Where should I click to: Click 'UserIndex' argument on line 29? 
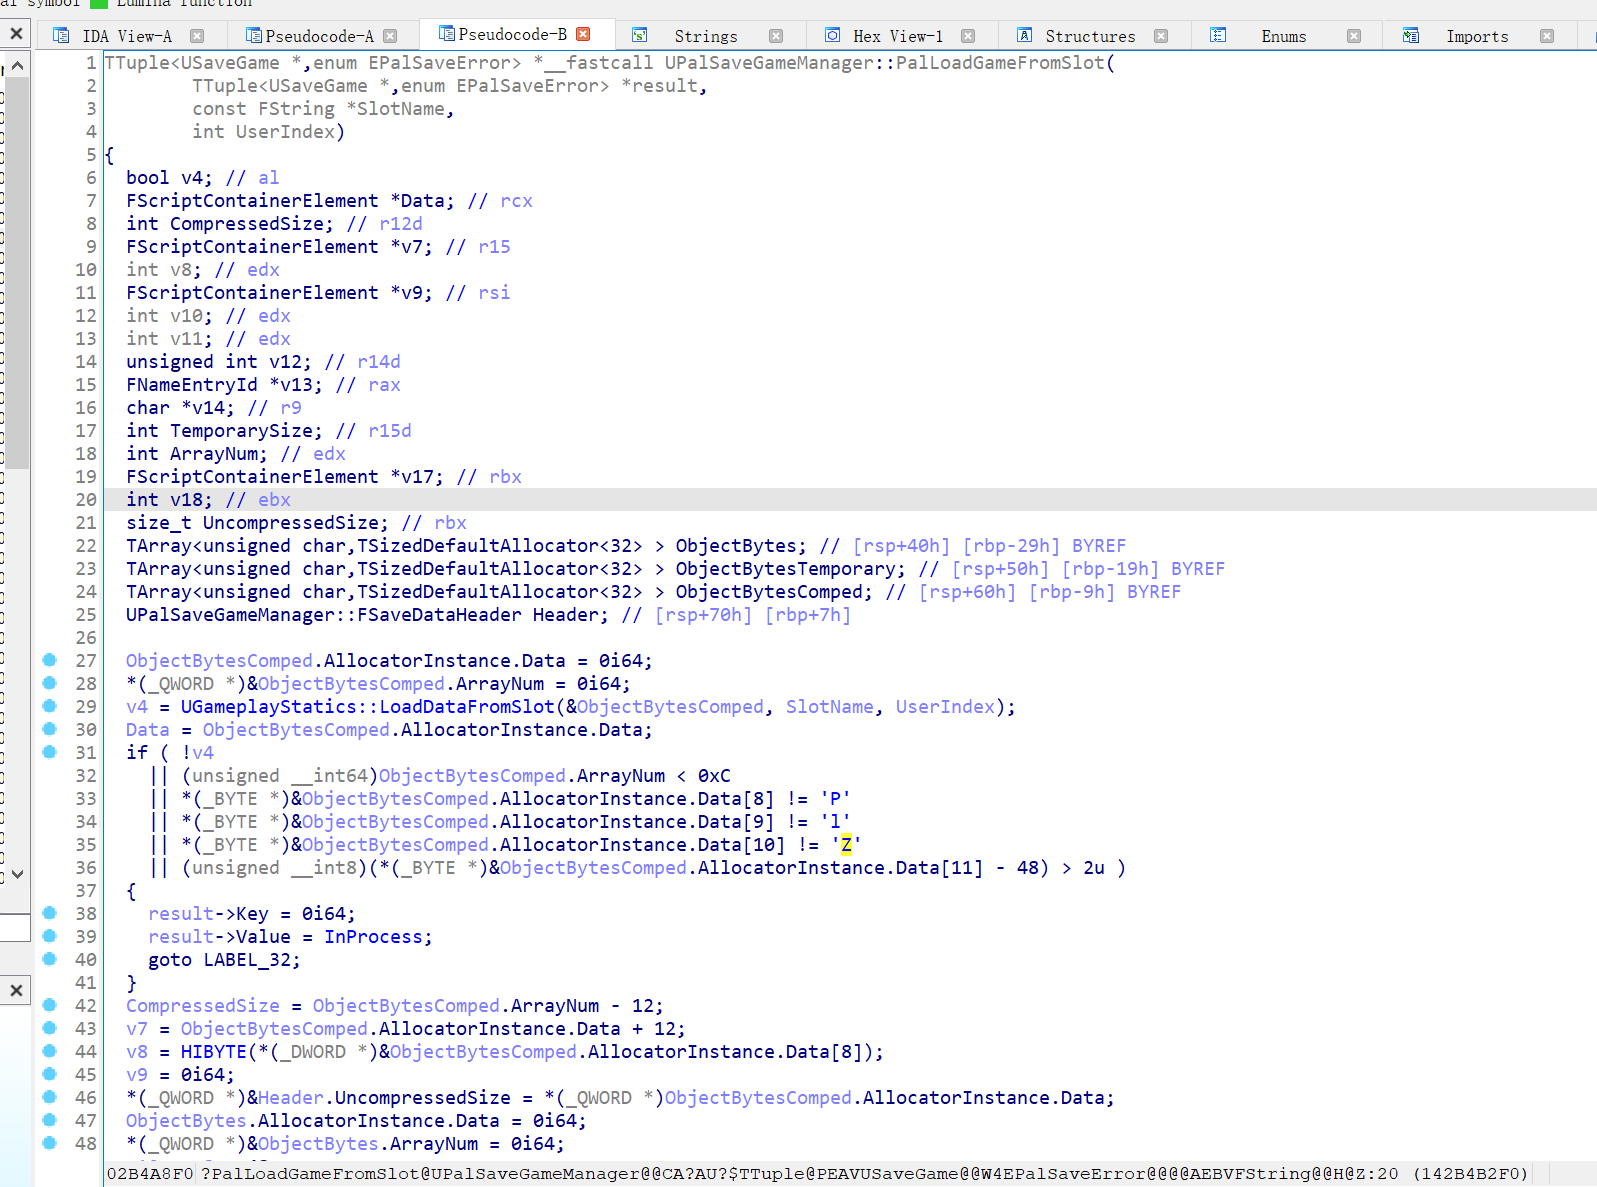point(945,707)
